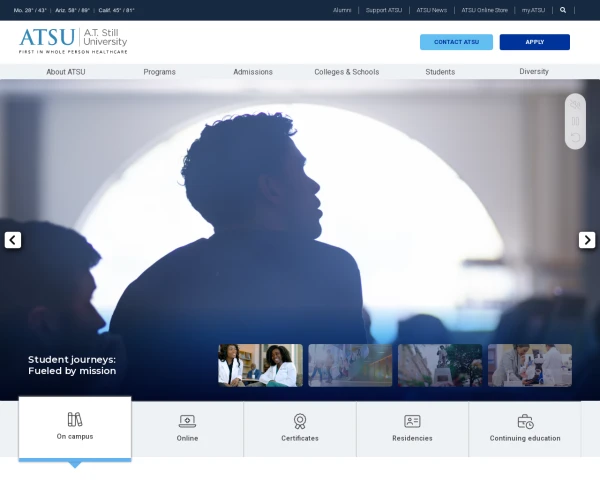Click the Ariz. weather temperature text
The height and width of the screenshot is (480, 600).
(x=72, y=10)
